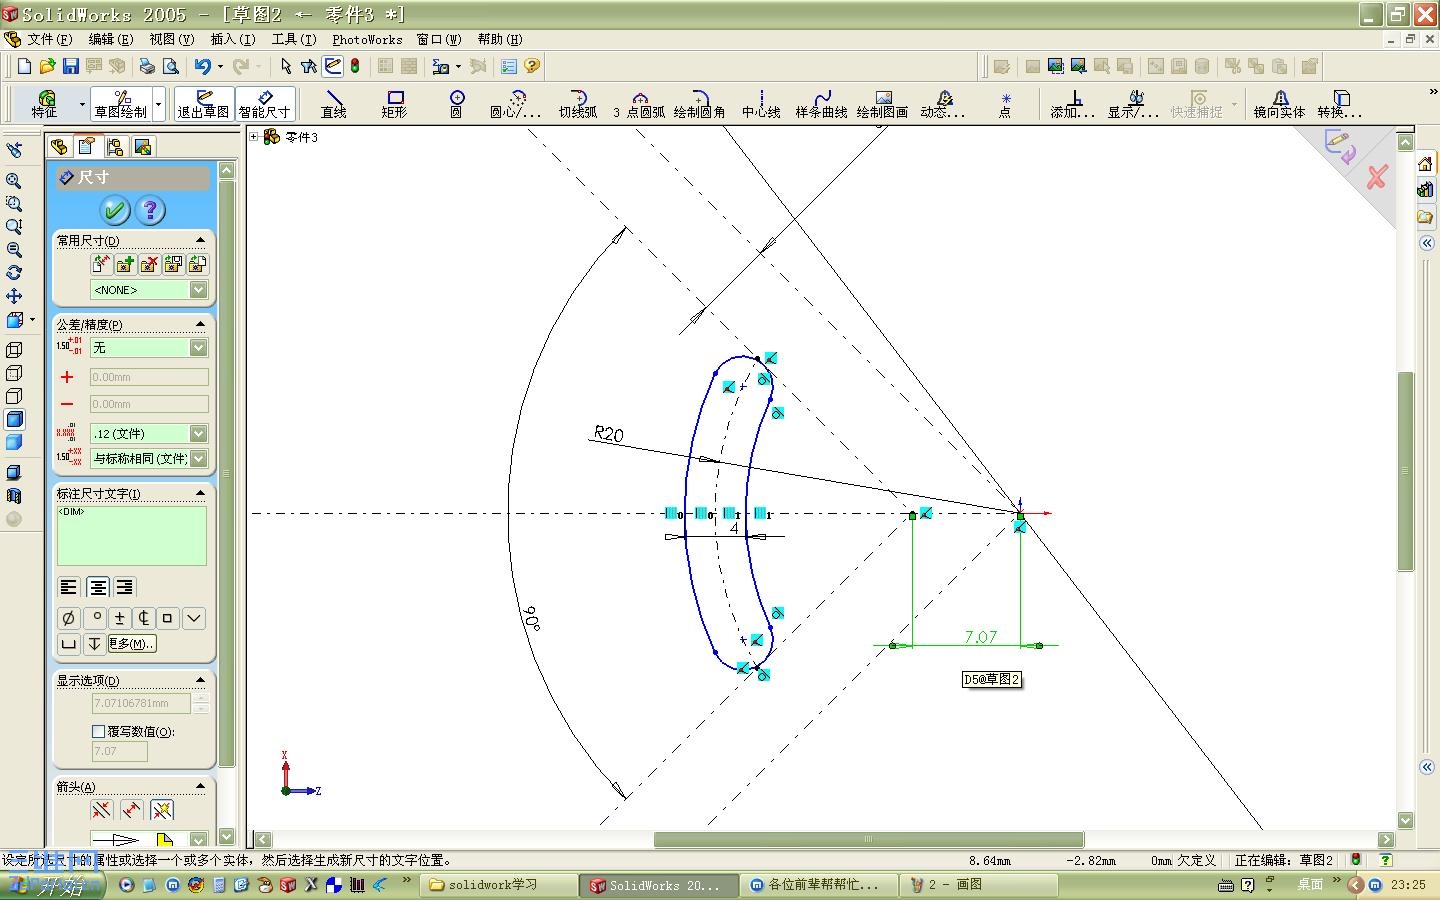The height and width of the screenshot is (900, 1440).
Task: Toggle the 覆写数值 override value checkbox
Action: pyautogui.click(x=98, y=731)
